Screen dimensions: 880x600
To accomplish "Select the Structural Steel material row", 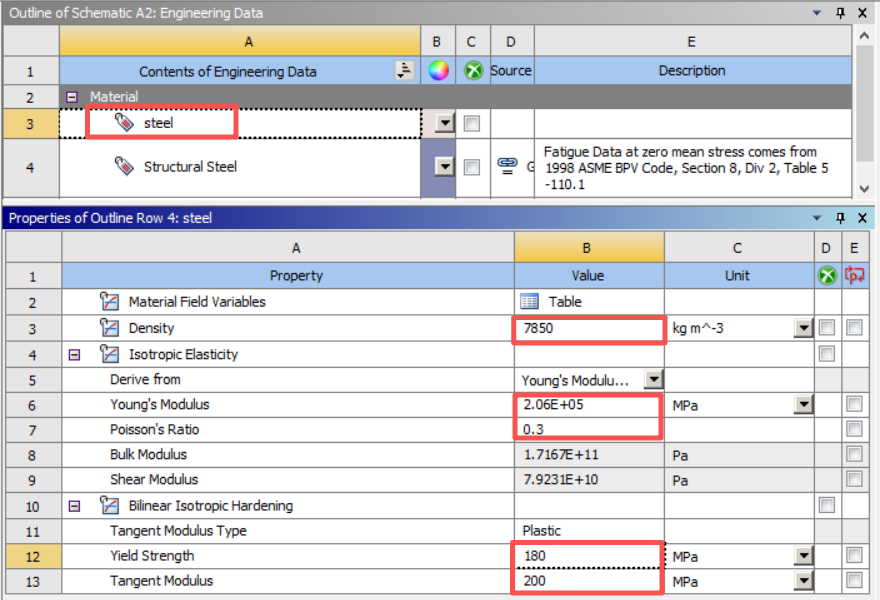I will point(240,167).
